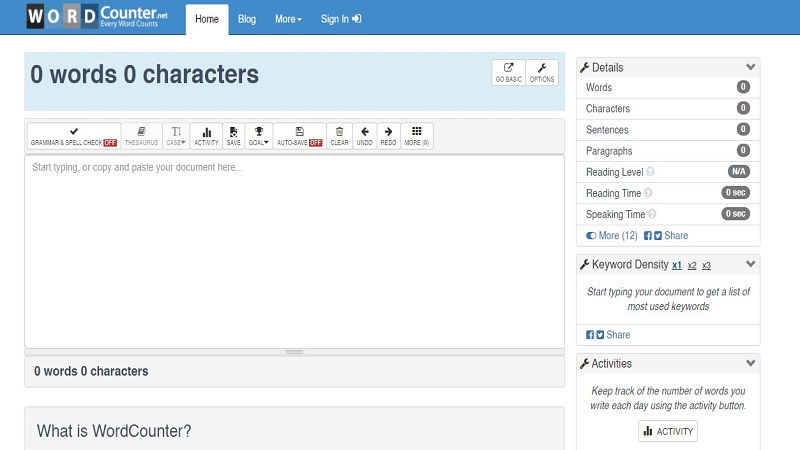Click Share link in Details panel
This screenshot has width=800, height=450.
point(676,236)
